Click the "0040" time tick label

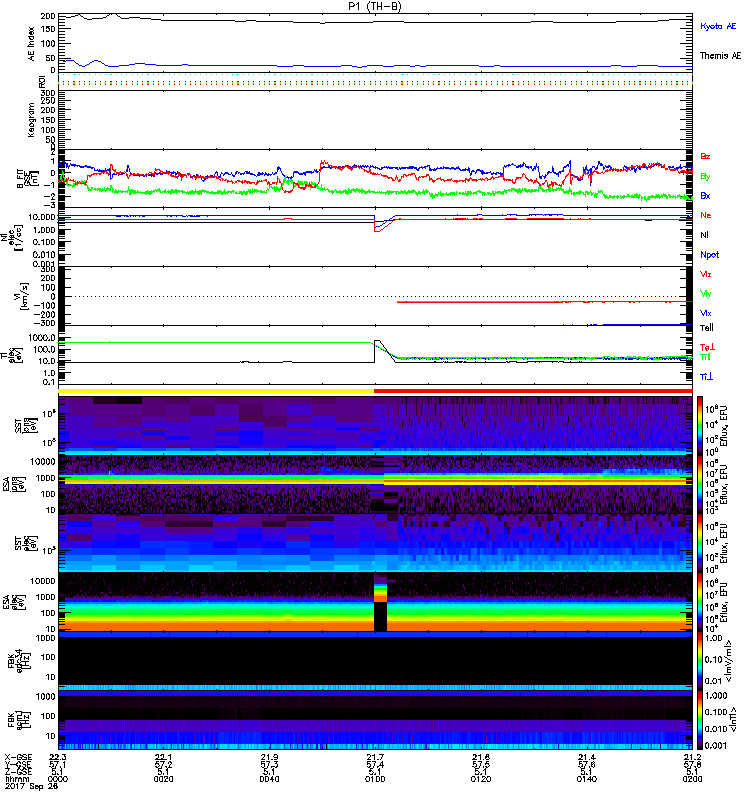(x=269, y=779)
